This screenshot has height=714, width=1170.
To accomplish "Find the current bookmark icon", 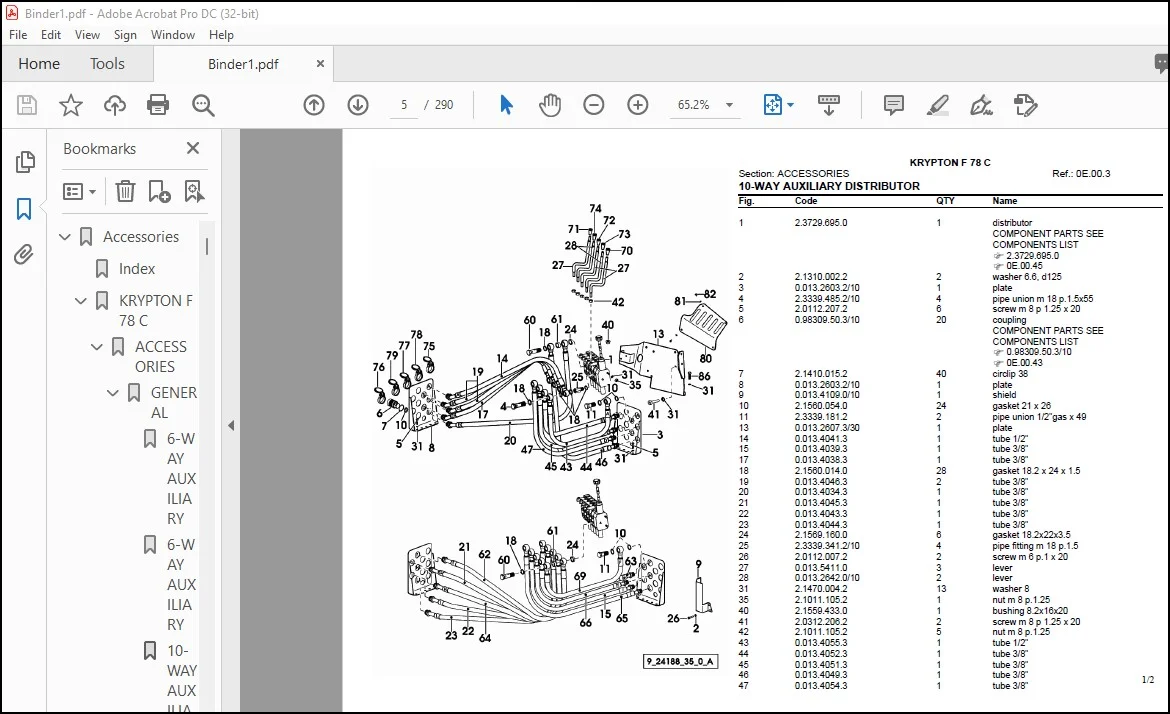I will pyautogui.click(x=194, y=192).
